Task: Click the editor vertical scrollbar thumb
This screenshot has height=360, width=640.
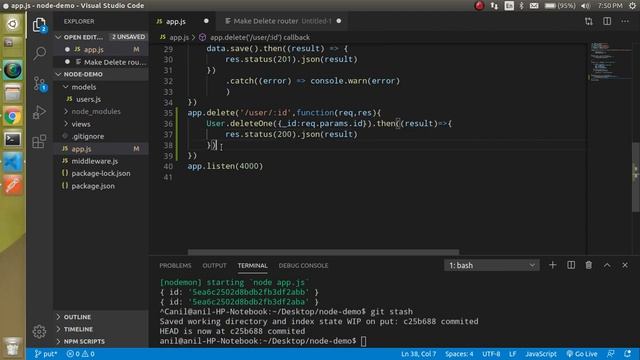Action: tap(636, 177)
